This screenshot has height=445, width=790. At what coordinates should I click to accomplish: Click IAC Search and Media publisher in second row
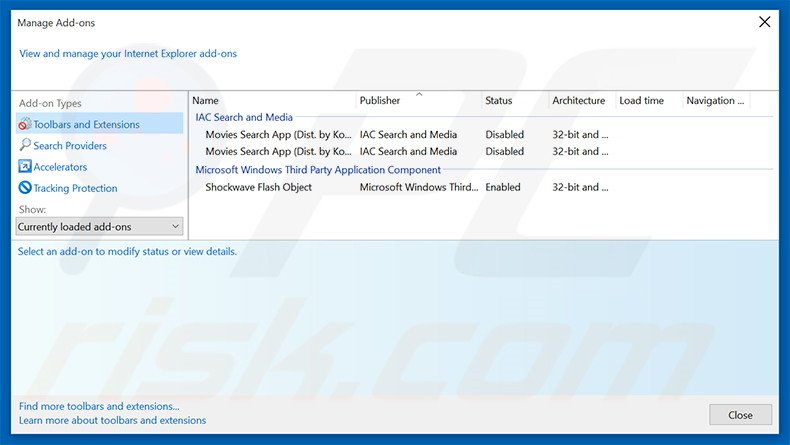(408, 151)
